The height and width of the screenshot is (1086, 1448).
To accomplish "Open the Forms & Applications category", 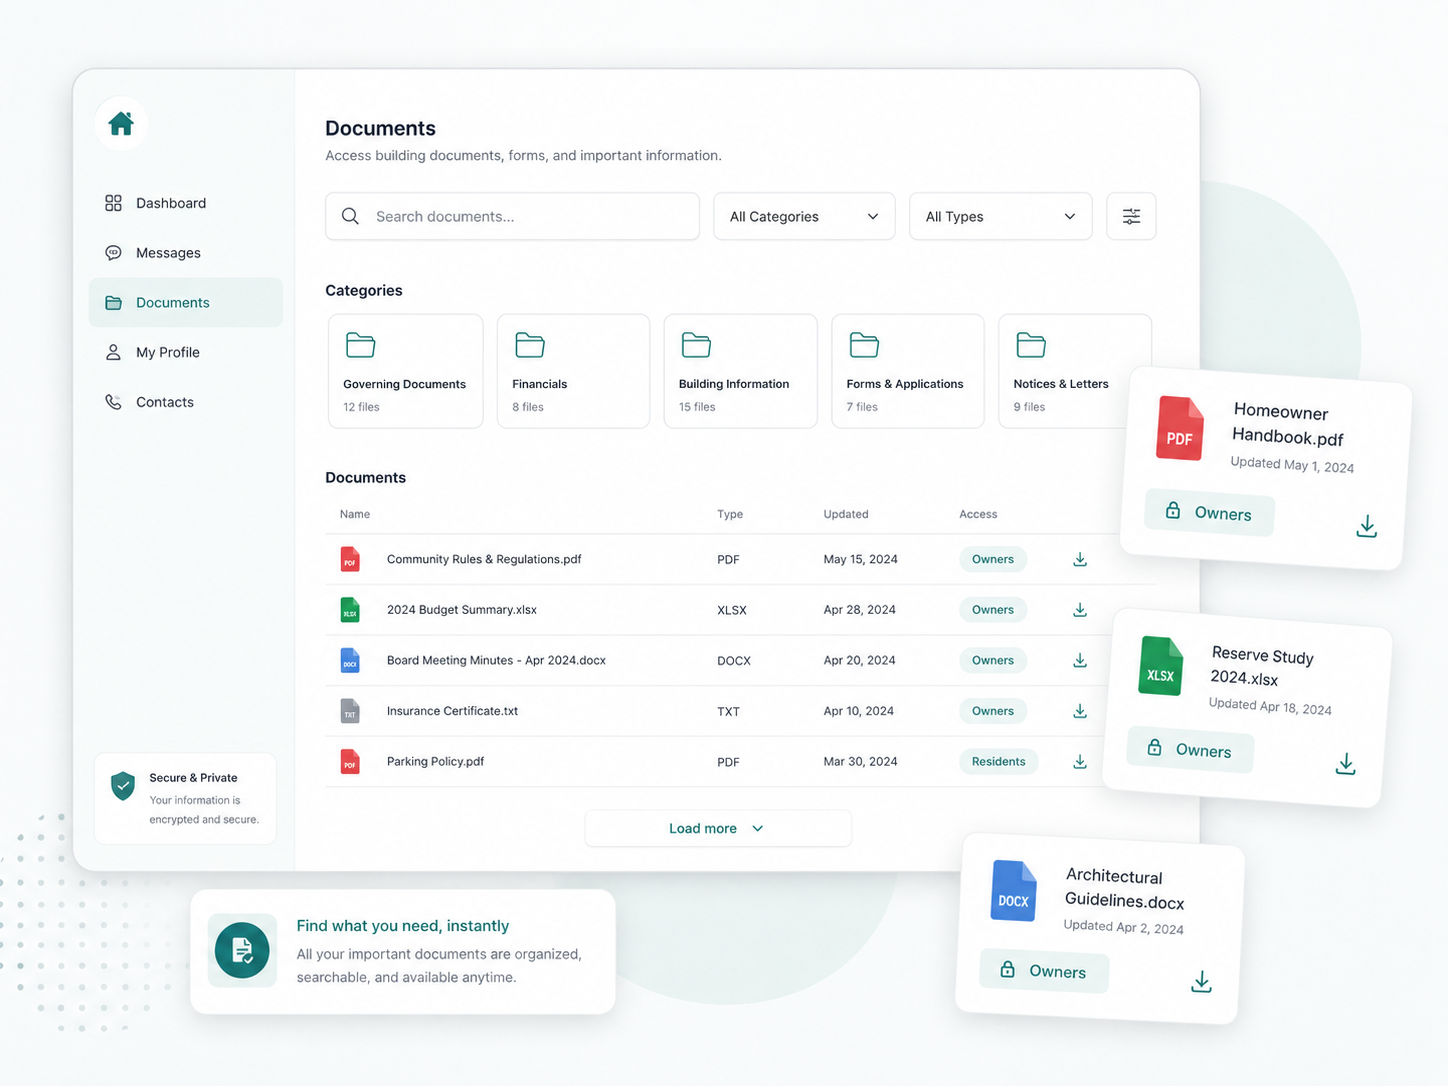I will (908, 371).
